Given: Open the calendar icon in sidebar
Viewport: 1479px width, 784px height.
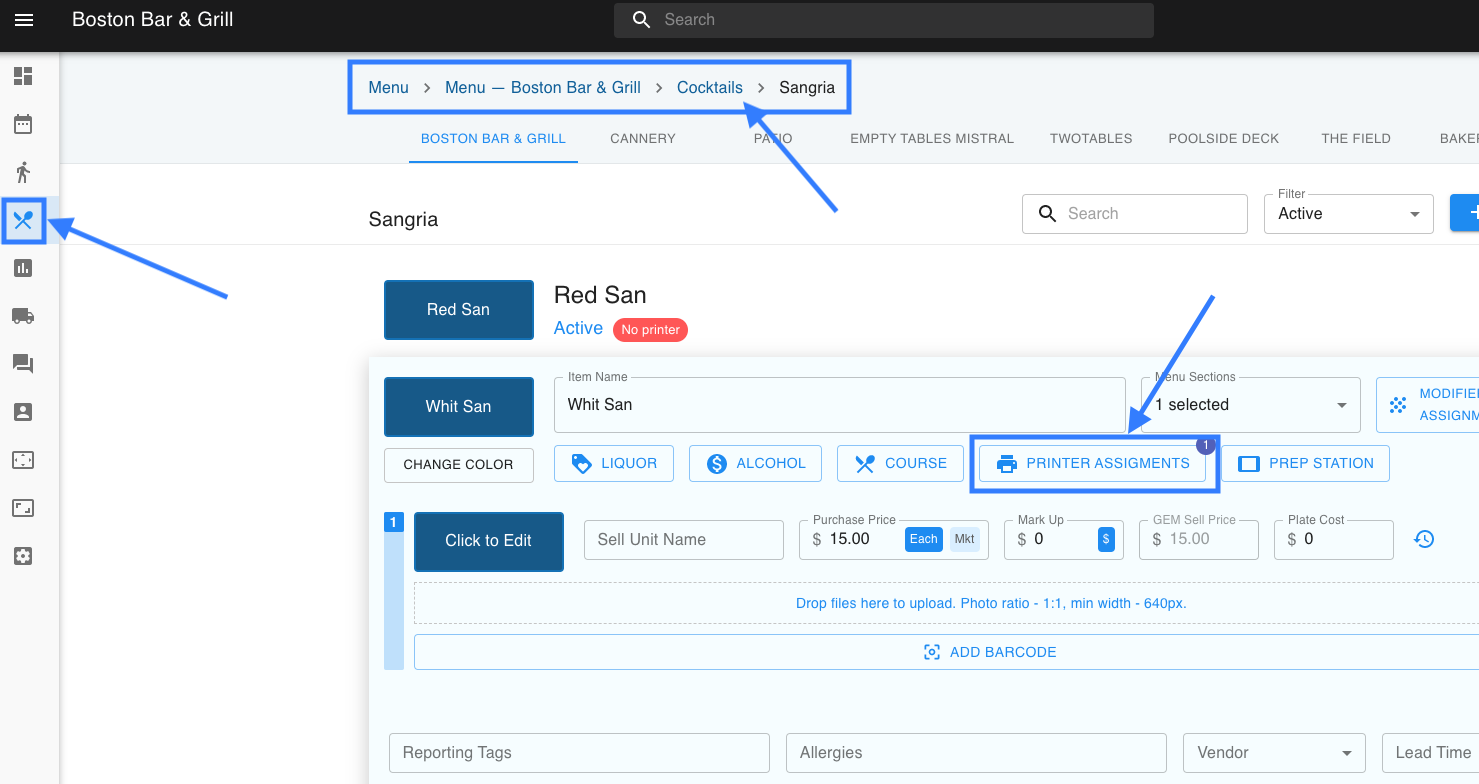Looking at the screenshot, I should click(23, 124).
